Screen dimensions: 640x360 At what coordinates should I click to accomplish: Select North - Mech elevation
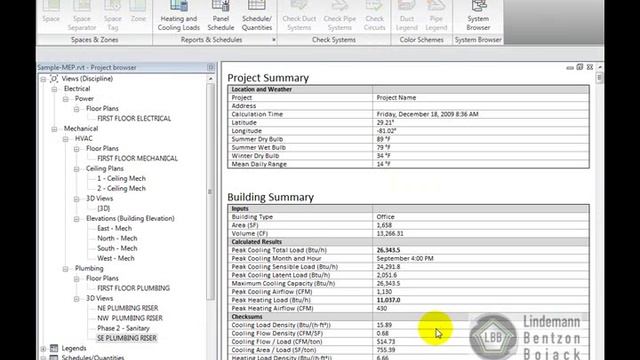[x=117, y=238]
